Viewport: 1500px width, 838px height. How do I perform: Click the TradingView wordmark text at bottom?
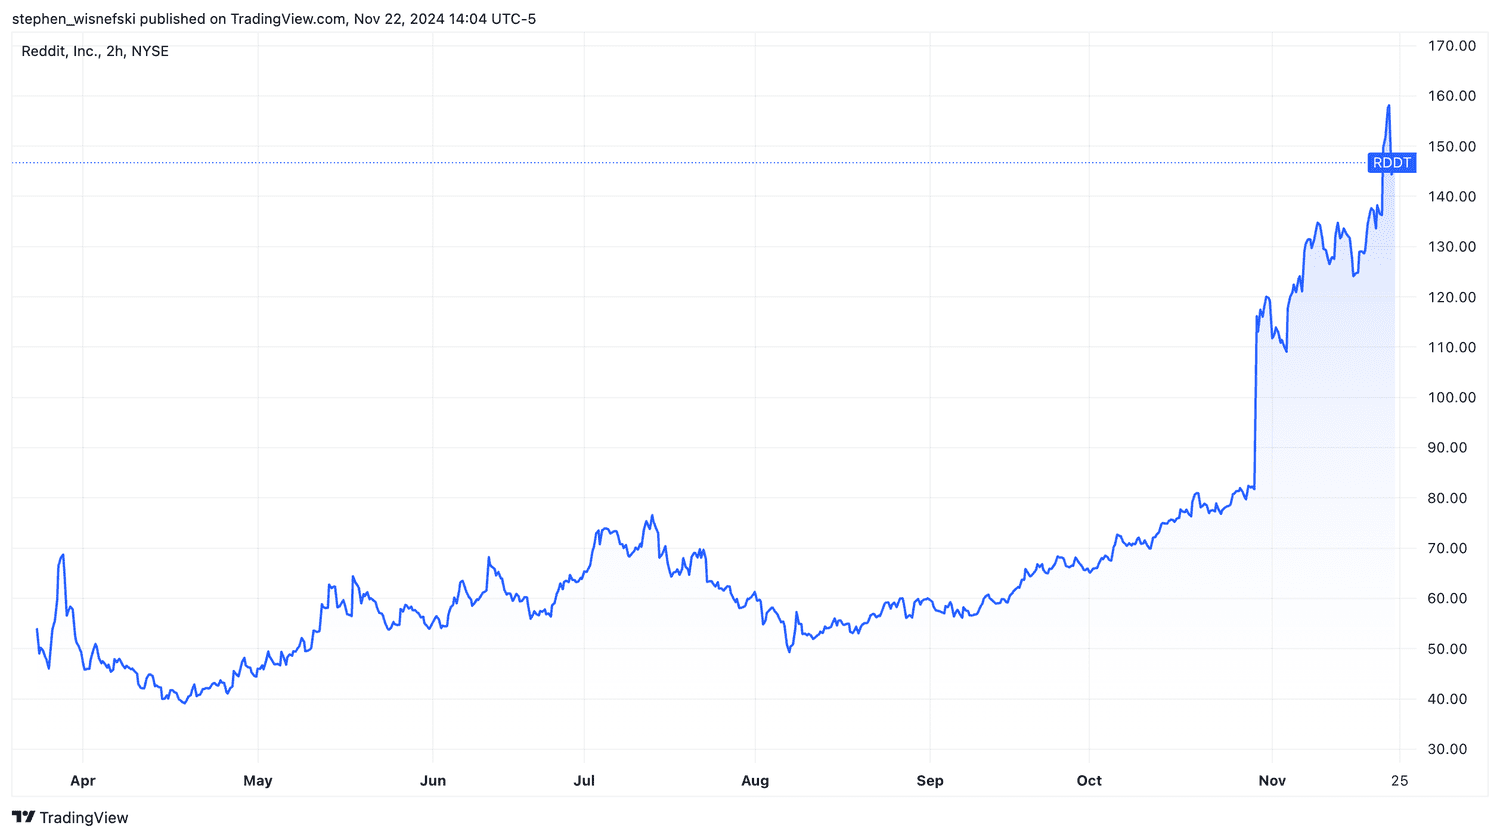click(84, 818)
